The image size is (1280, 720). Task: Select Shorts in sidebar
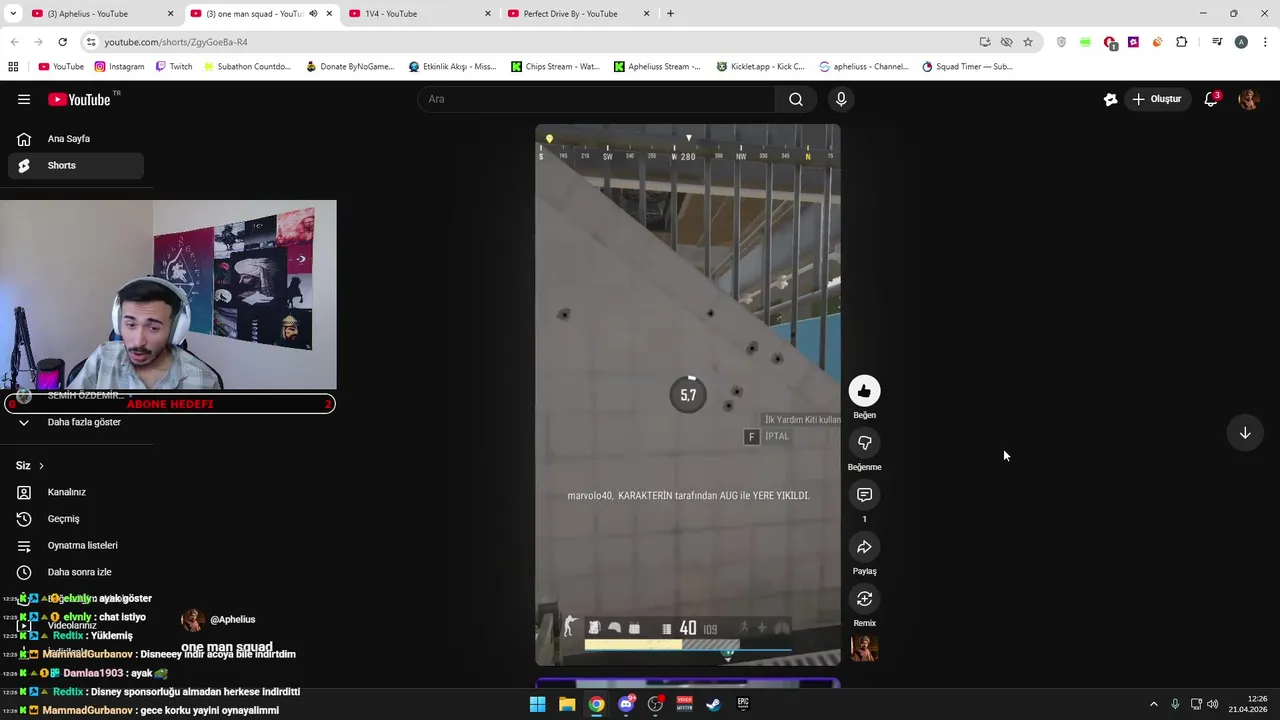tap(76, 165)
